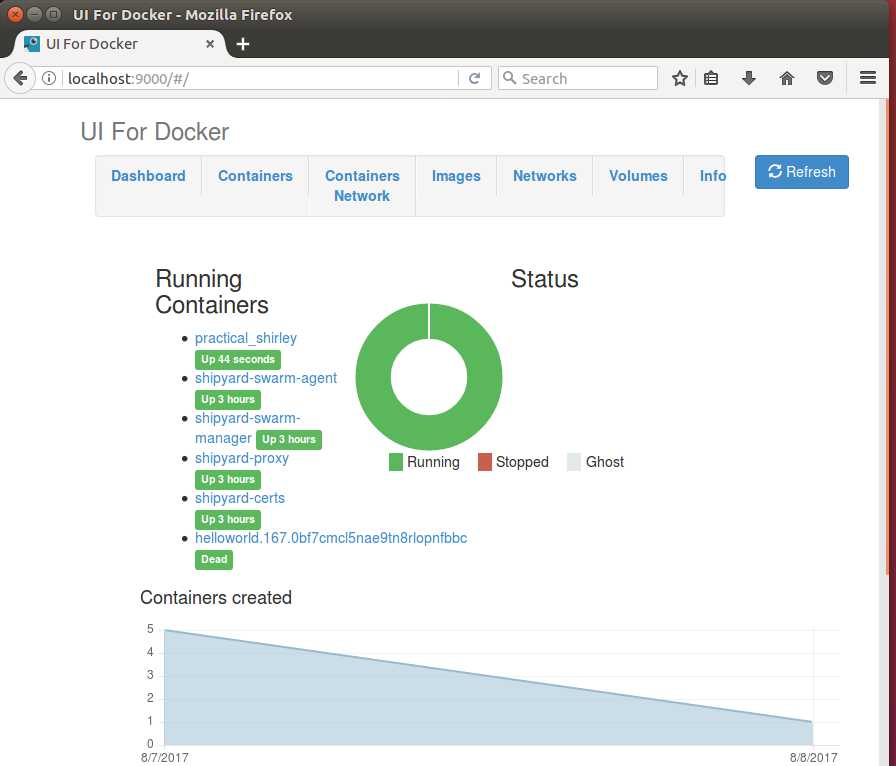896x766 pixels.
Task: Click the UI For Docker page title
Action: click(154, 132)
